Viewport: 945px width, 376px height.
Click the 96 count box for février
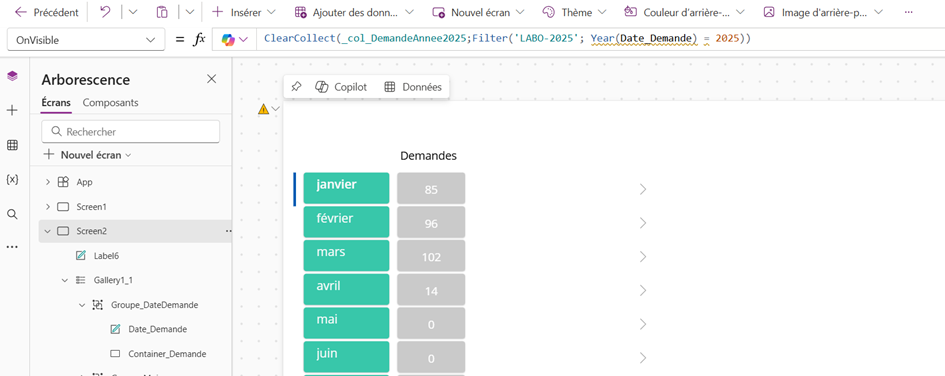pyautogui.click(x=431, y=222)
